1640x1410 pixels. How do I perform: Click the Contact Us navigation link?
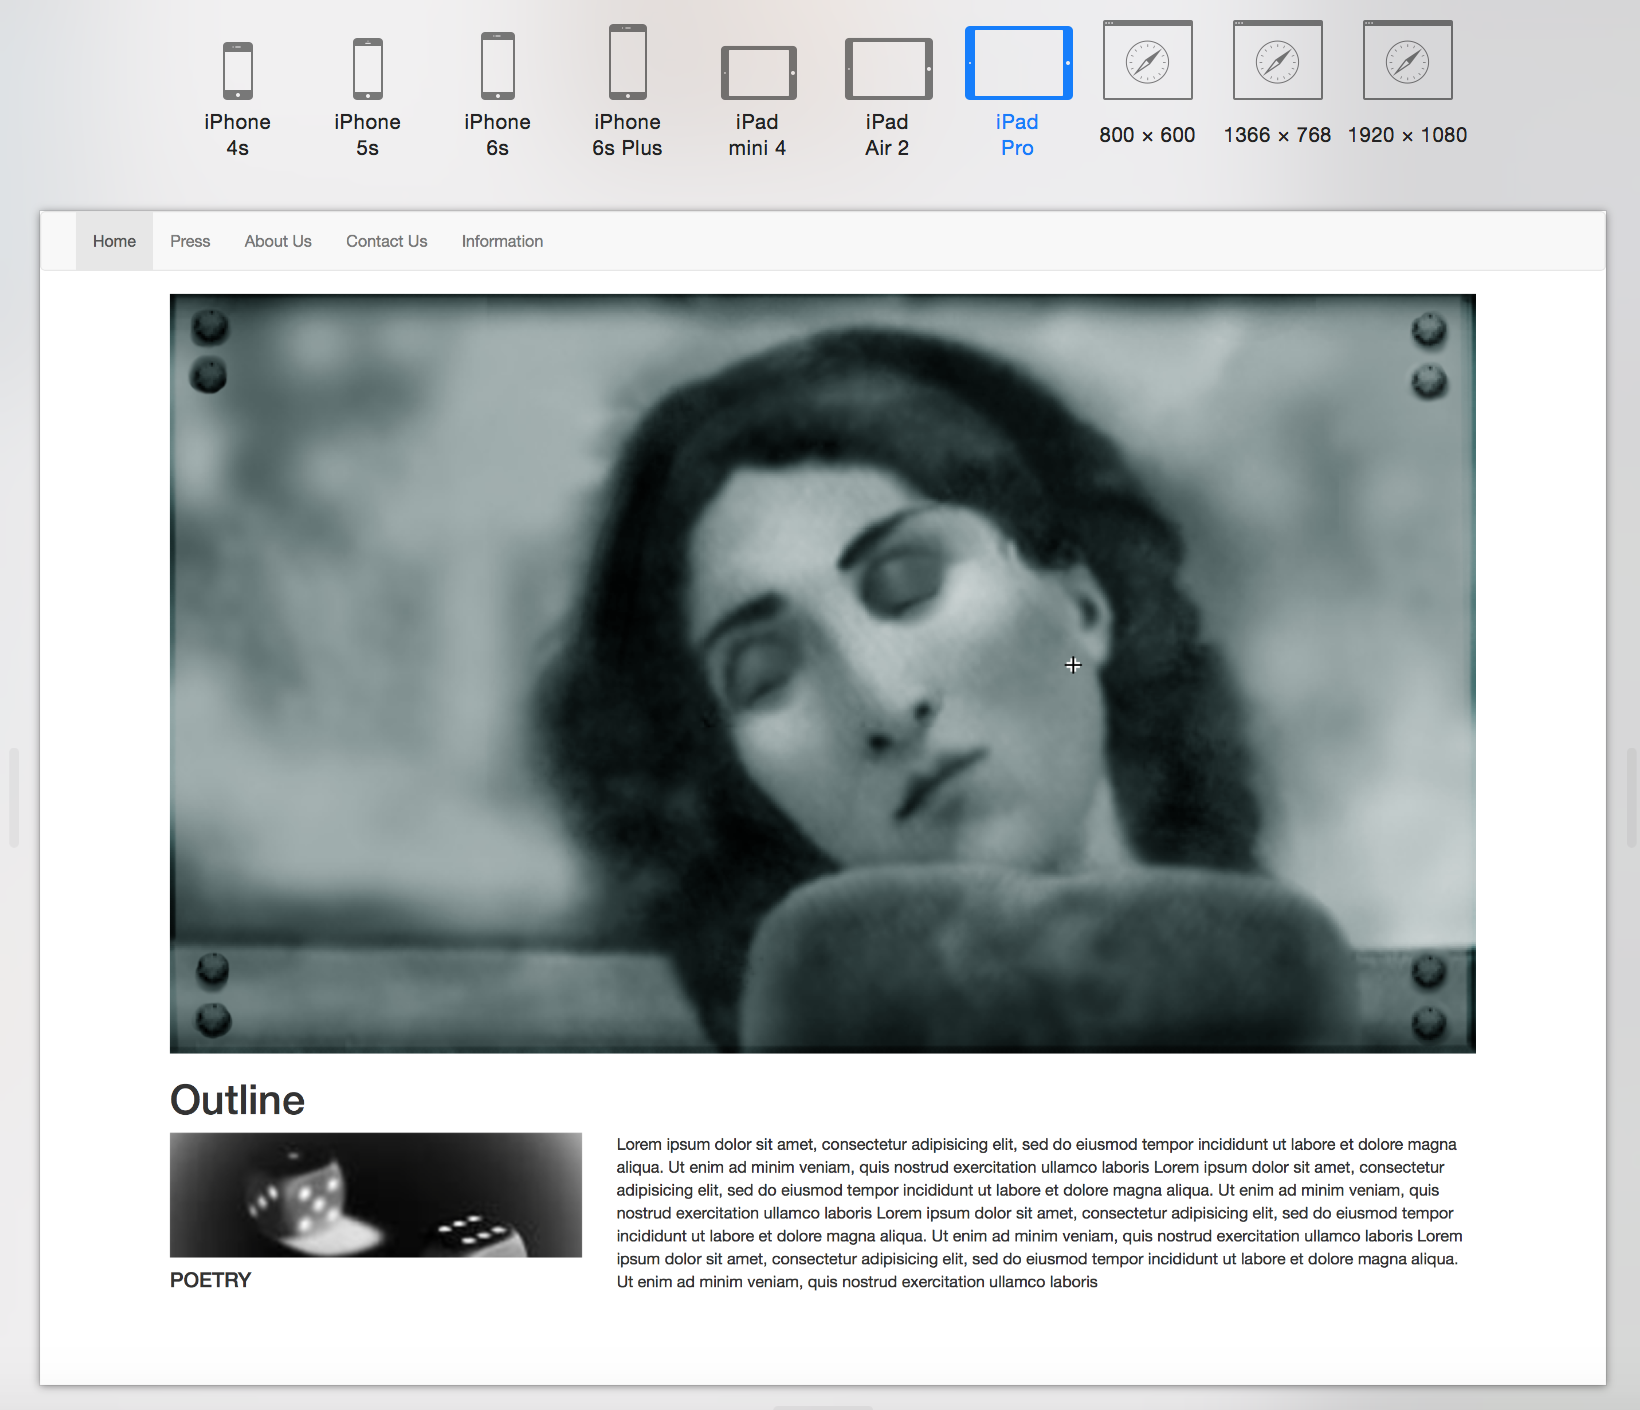tap(386, 241)
